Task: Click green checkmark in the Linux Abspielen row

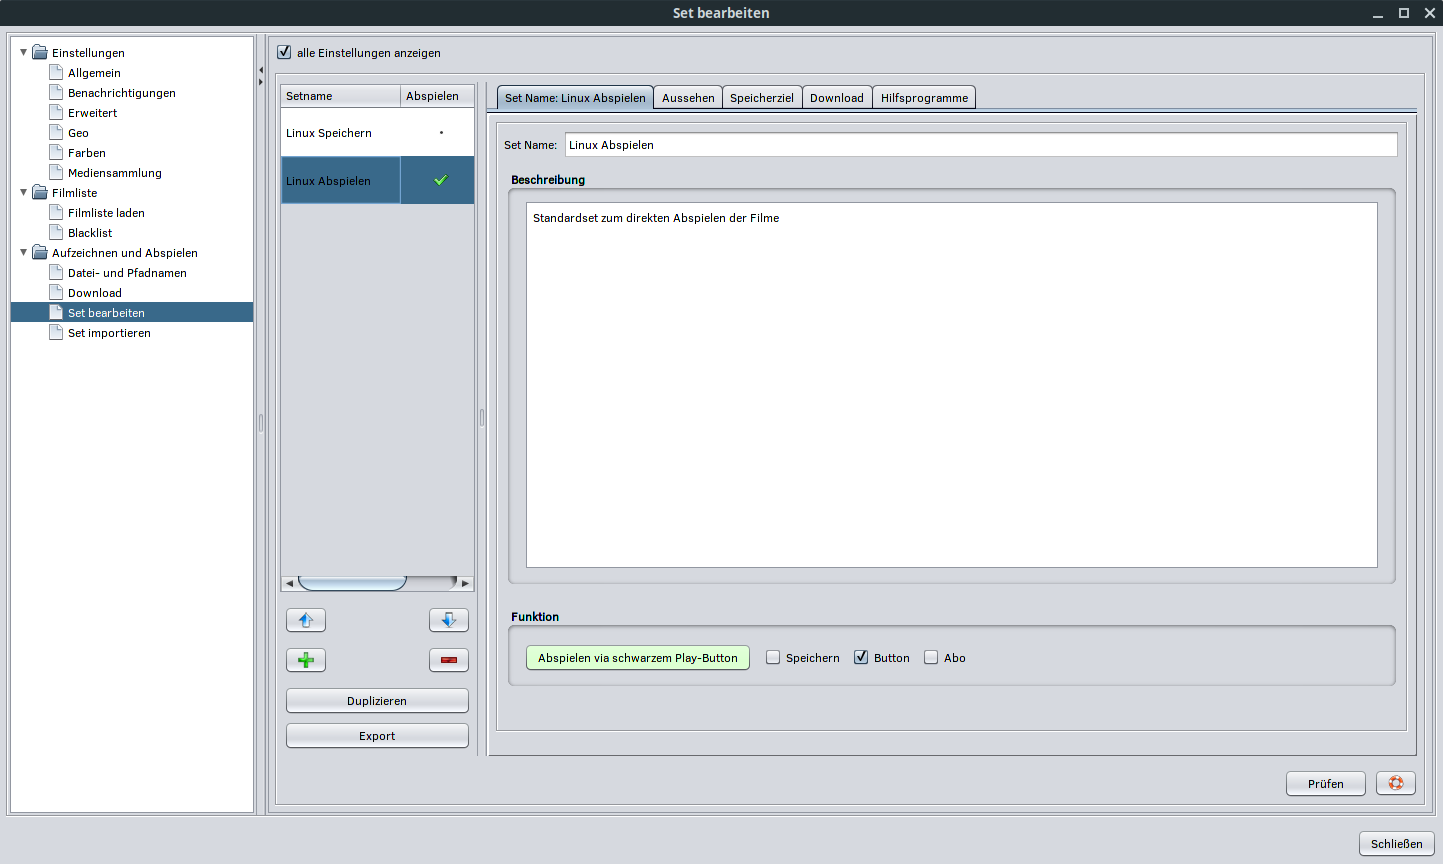Action: tap(440, 180)
